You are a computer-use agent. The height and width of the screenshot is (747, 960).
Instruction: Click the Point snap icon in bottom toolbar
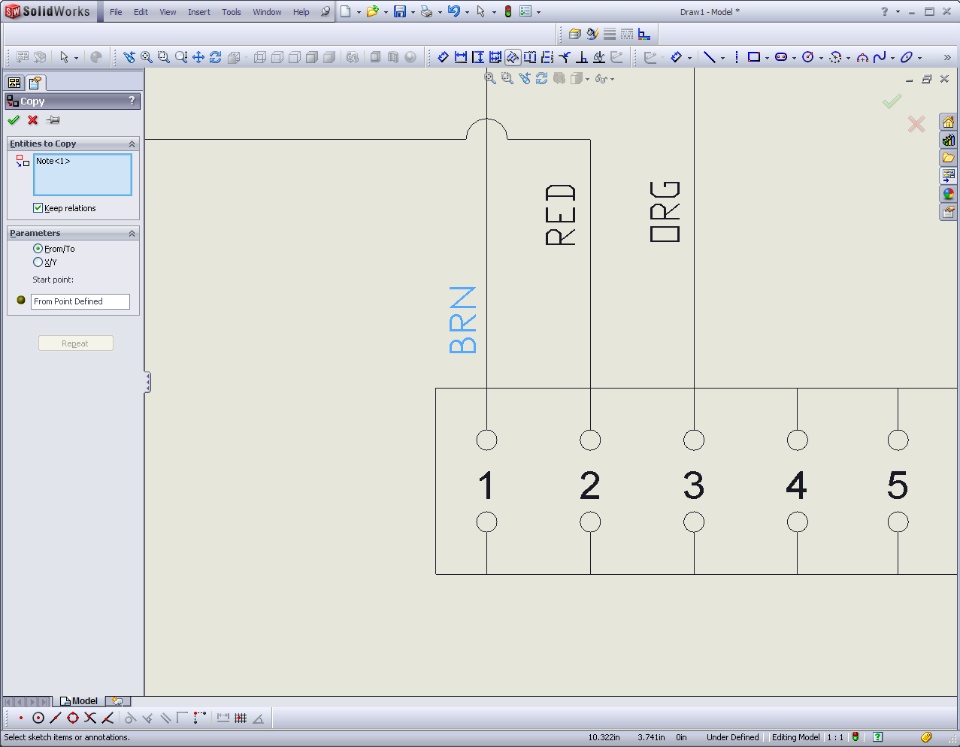21,718
